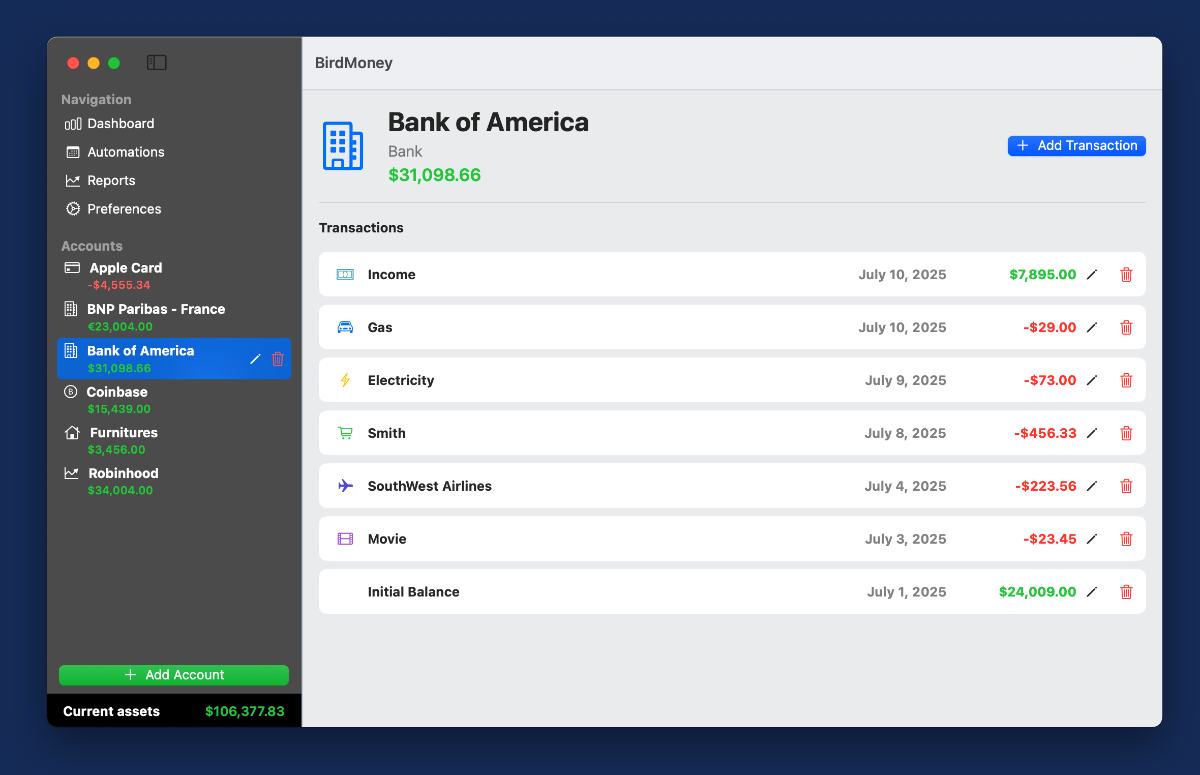This screenshot has width=1200, height=775.
Task: Edit the Bank of America account in sidebar
Action: click(255, 359)
